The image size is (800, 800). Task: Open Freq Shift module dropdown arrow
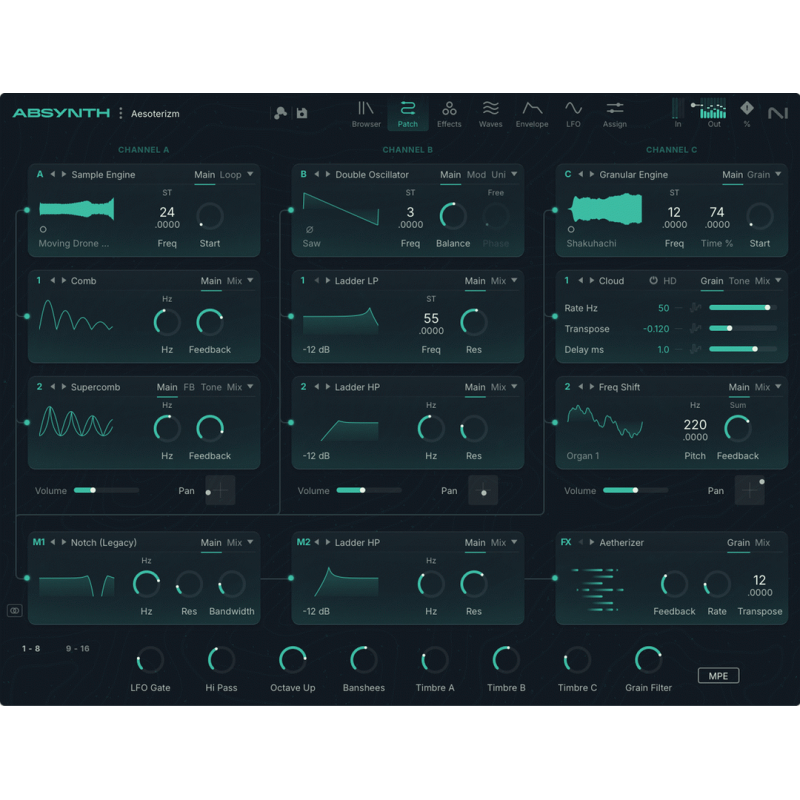click(x=778, y=387)
